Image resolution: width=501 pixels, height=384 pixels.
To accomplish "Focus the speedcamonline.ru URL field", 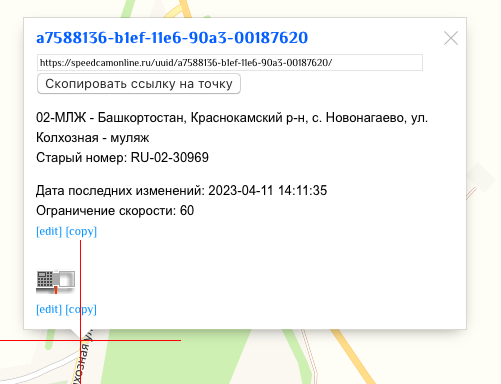I will point(230,63).
